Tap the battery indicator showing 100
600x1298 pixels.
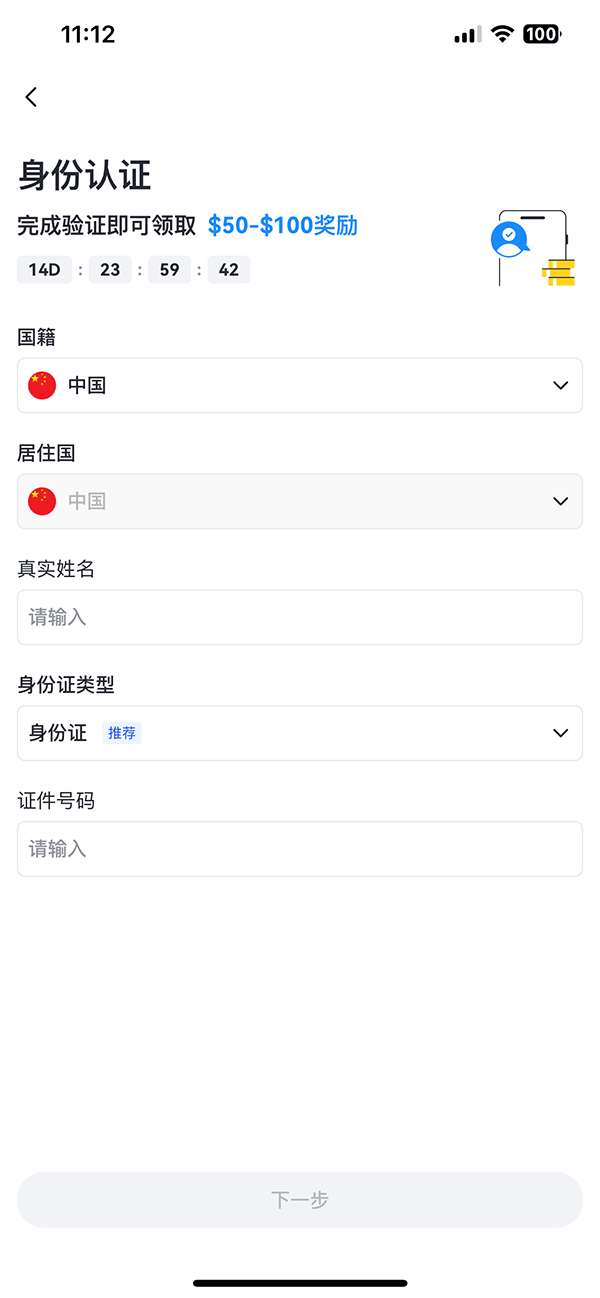[x=539, y=33]
